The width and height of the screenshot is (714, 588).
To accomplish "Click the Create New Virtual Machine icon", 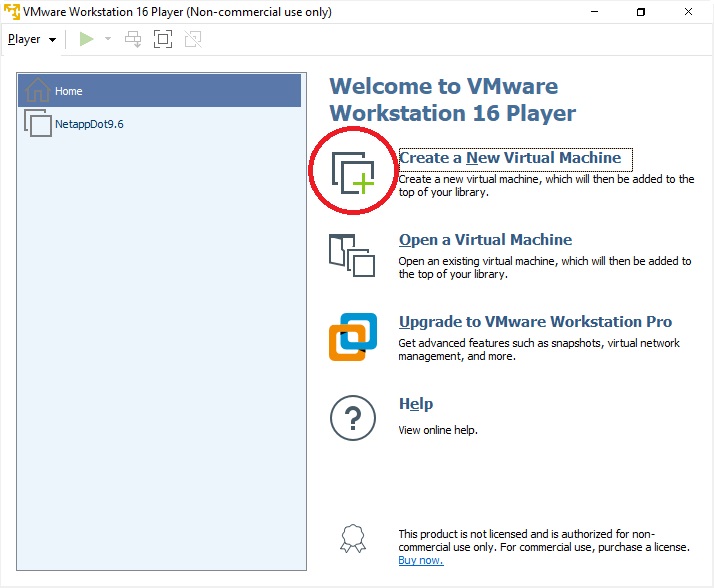I will point(353,173).
